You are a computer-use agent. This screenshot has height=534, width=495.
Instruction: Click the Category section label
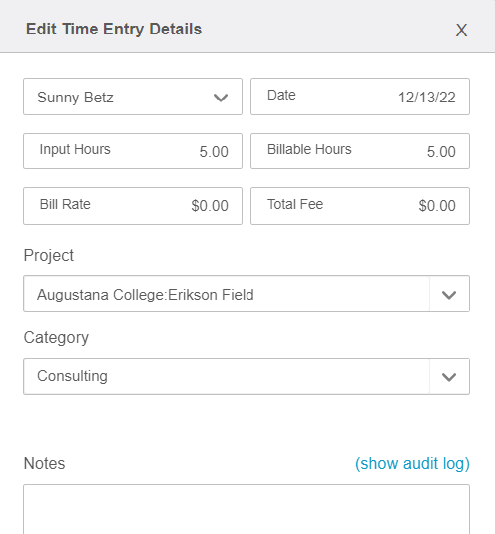(56, 338)
